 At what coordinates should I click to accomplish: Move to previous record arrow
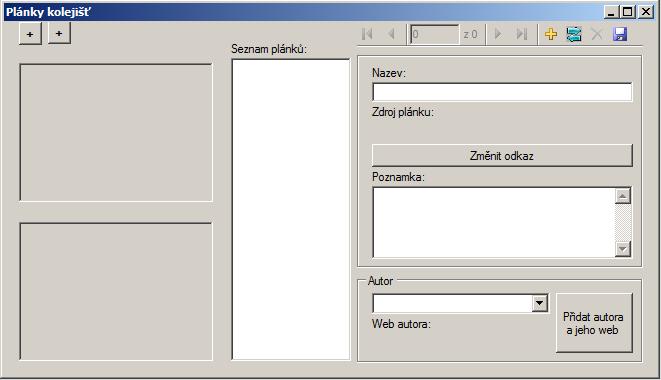click(x=391, y=34)
